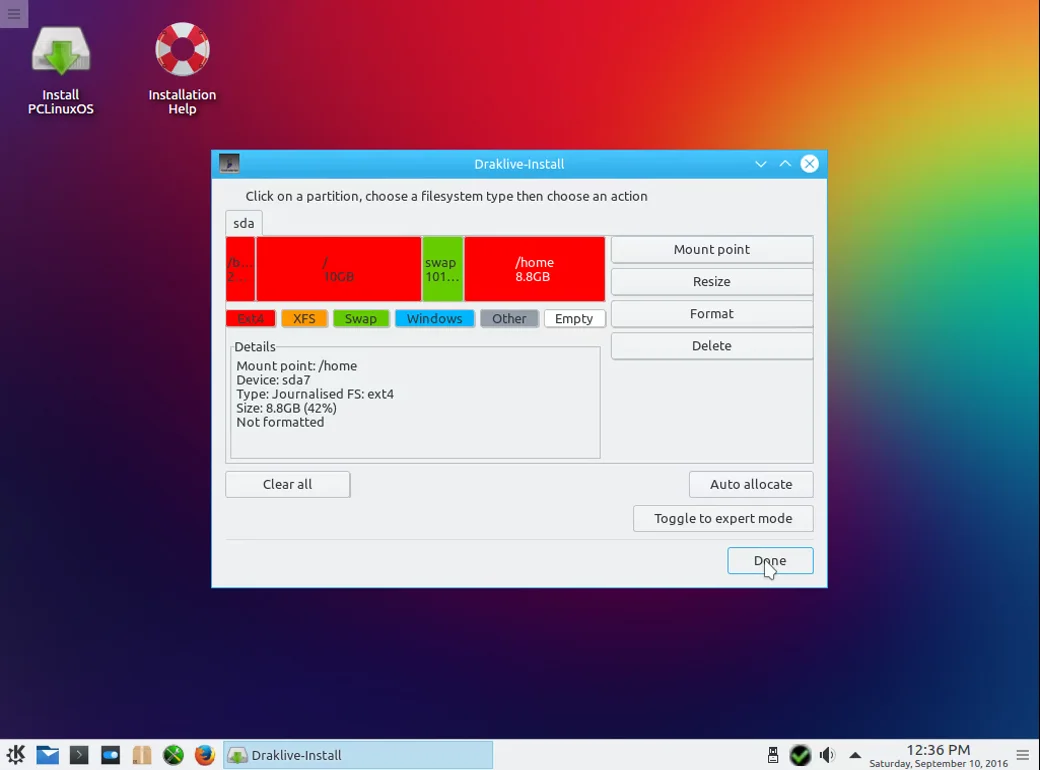Image resolution: width=1040 pixels, height=770 pixels.
Task: Launch the green package manager icon
Action: (173, 755)
